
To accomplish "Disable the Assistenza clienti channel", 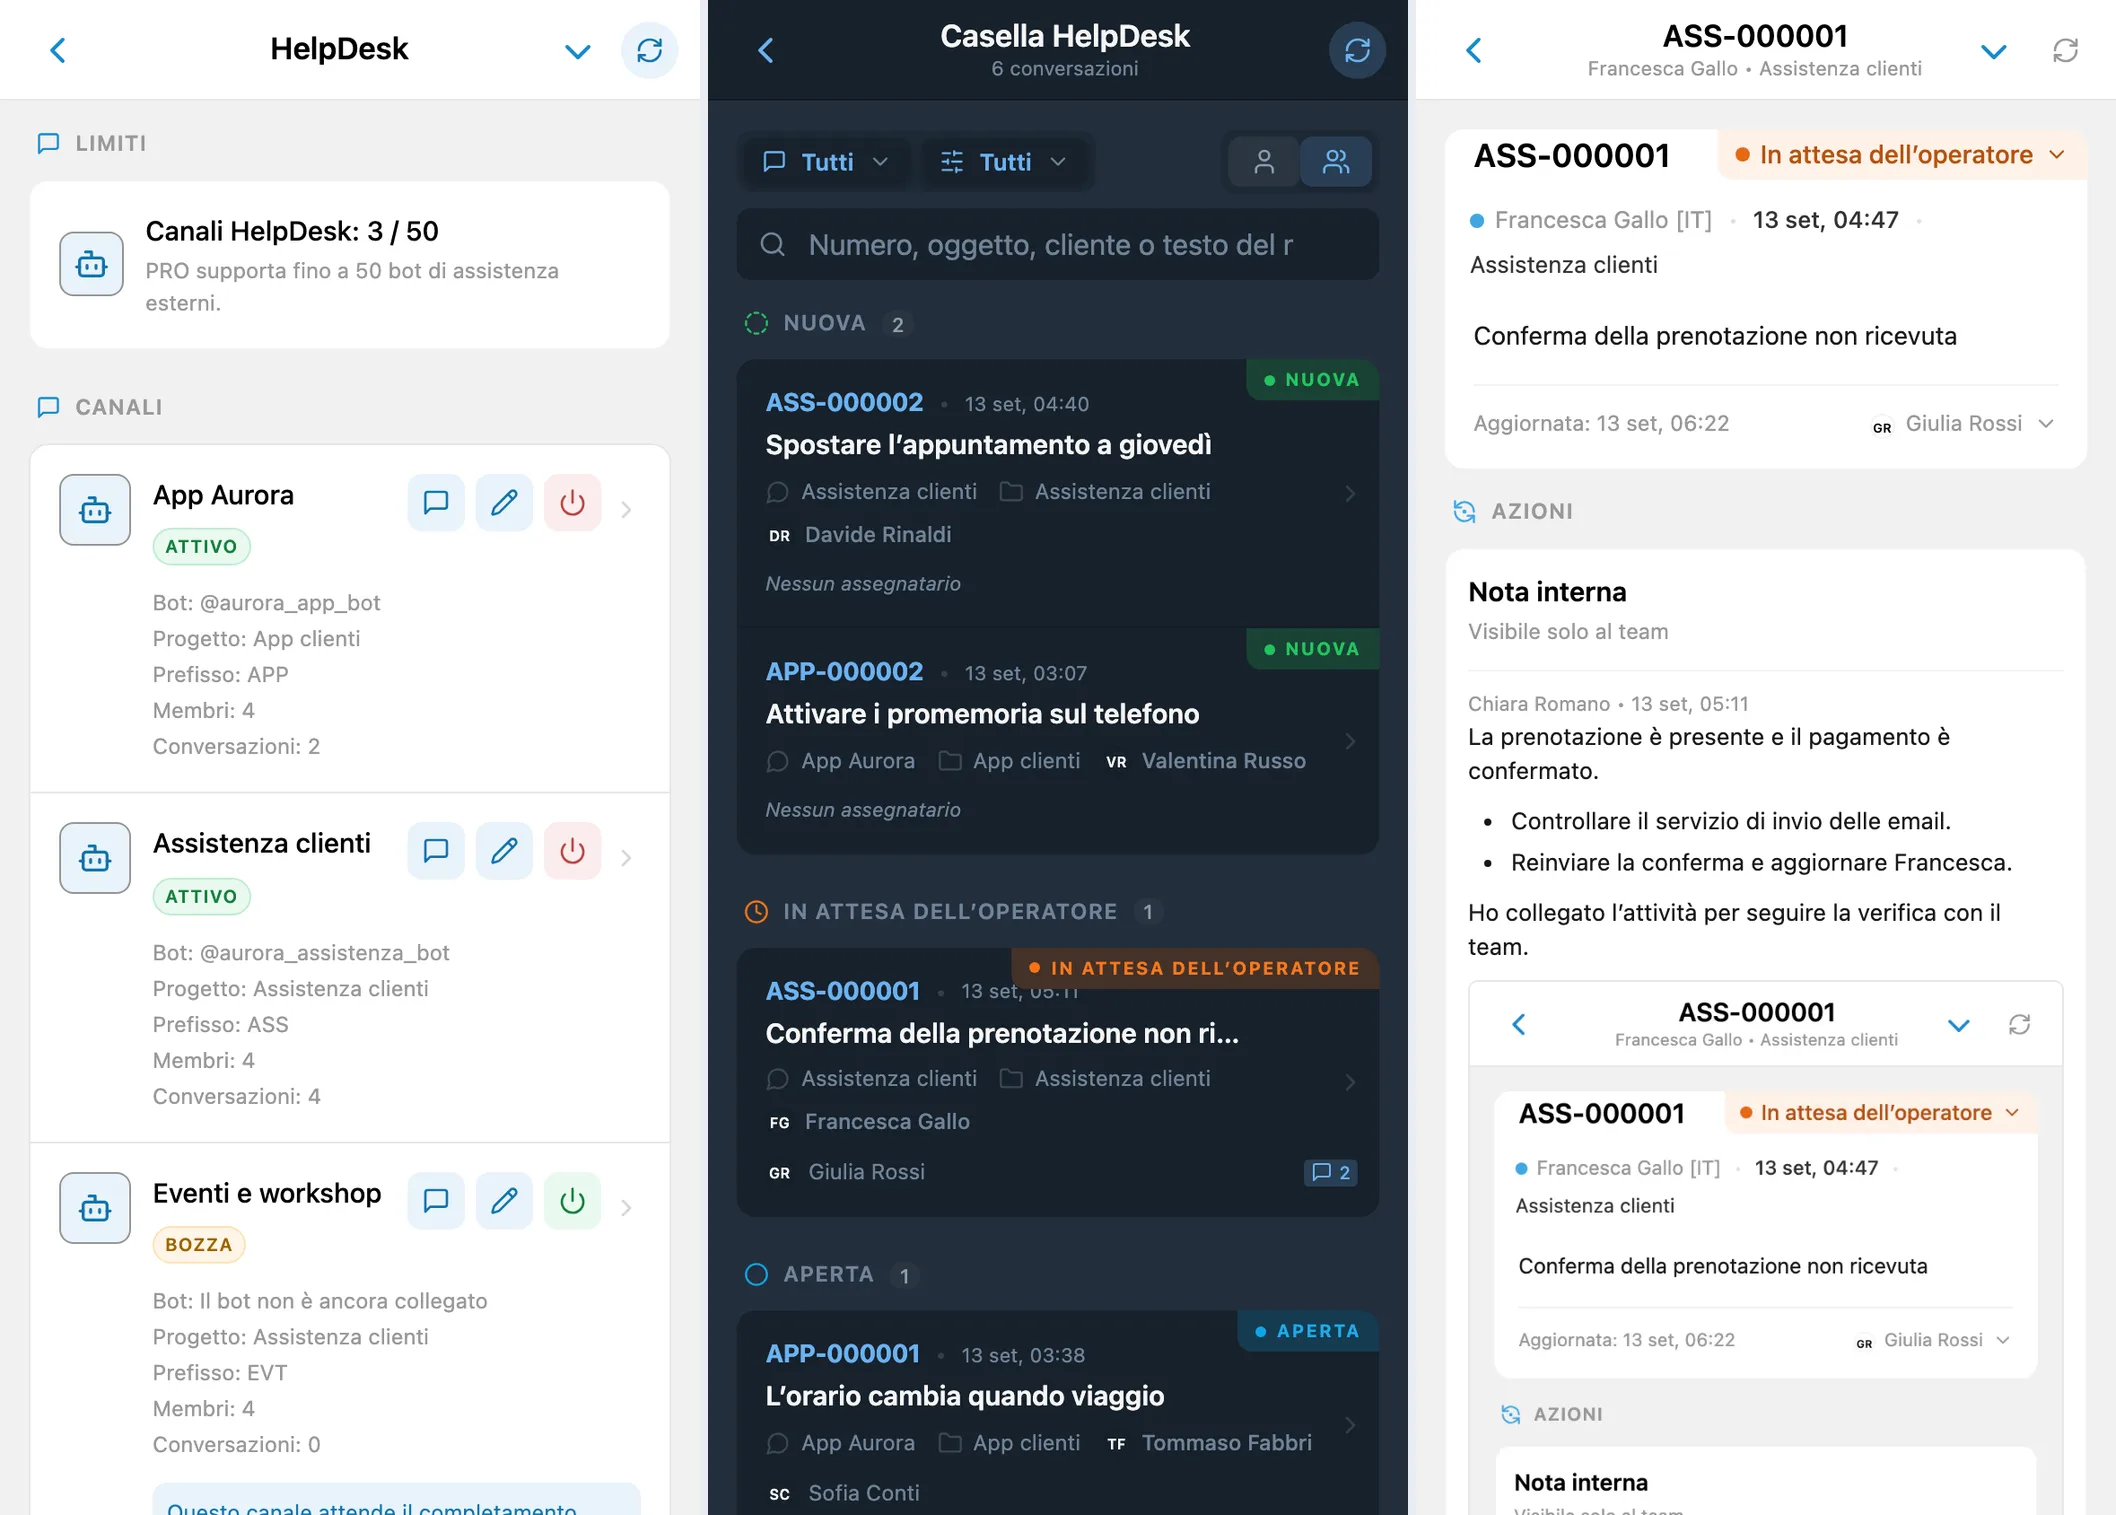I will [x=572, y=851].
